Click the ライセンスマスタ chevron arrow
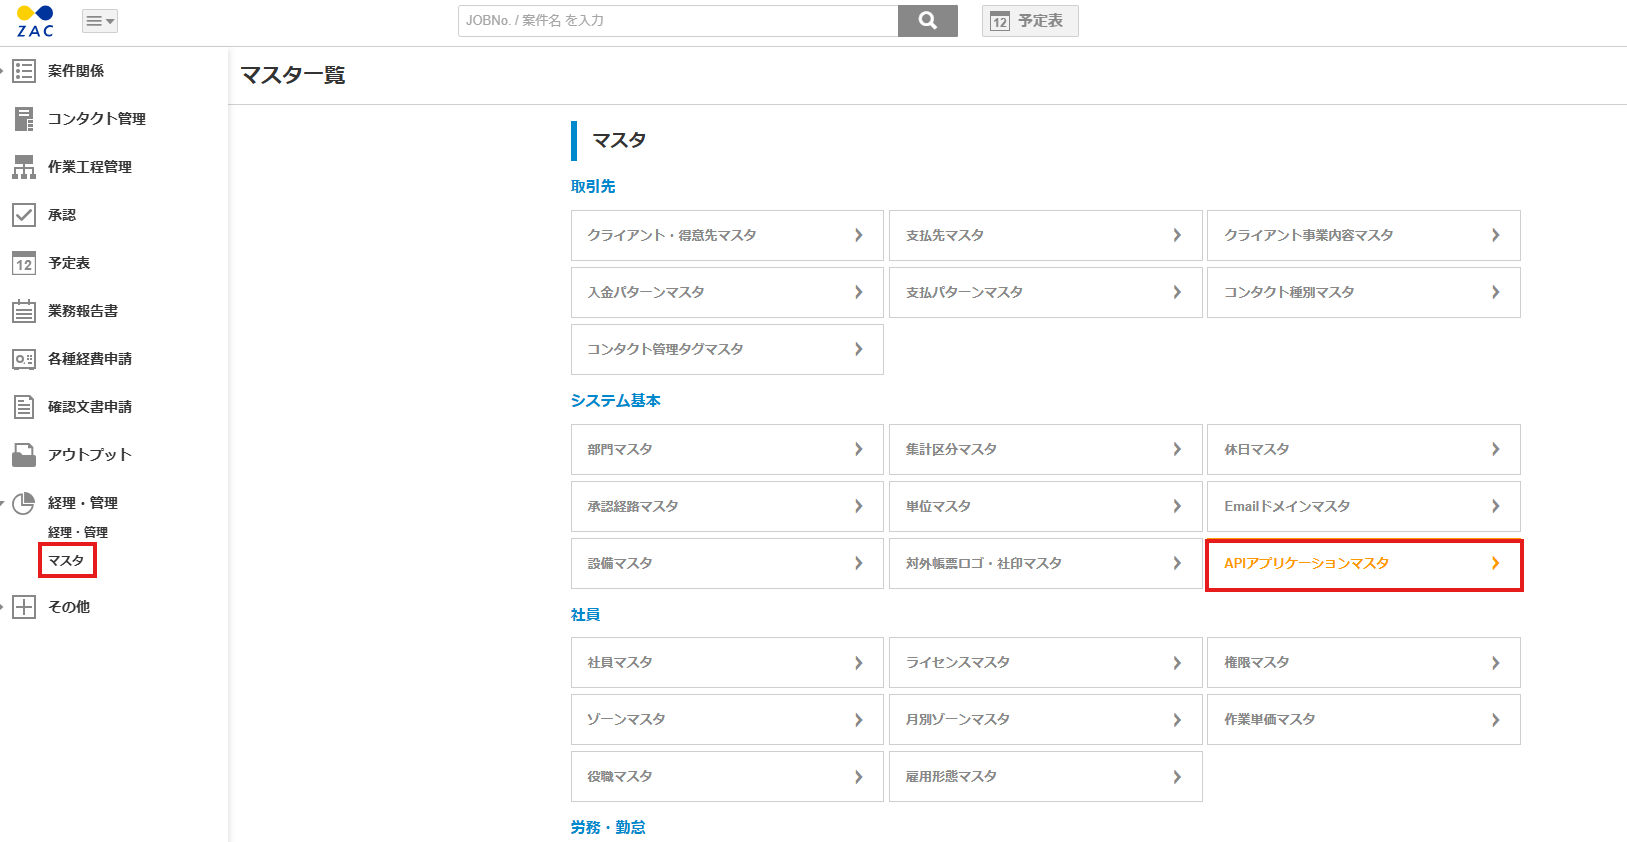The width and height of the screenshot is (1627, 842). [1177, 663]
